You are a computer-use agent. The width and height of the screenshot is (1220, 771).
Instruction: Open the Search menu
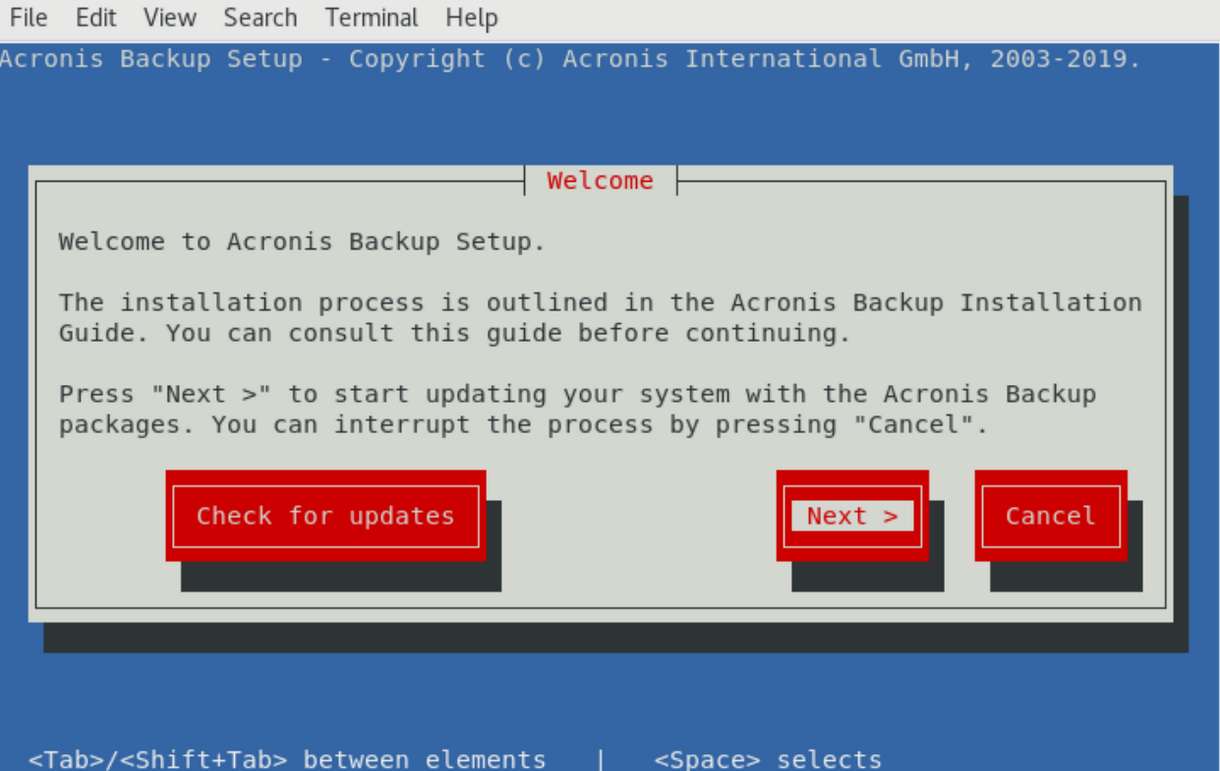(260, 17)
